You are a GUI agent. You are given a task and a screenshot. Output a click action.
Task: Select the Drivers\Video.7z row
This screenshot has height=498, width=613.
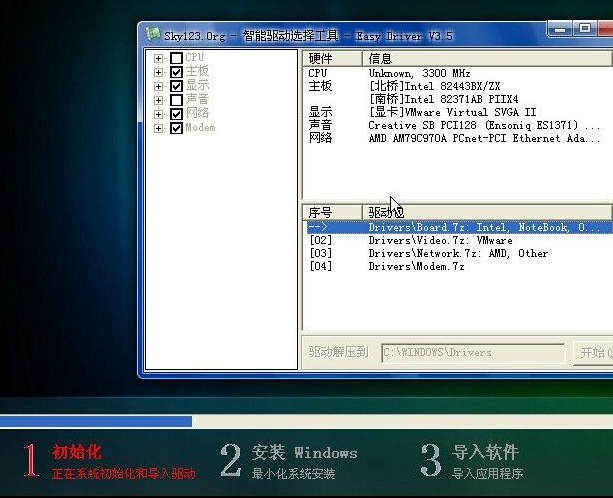pos(440,241)
